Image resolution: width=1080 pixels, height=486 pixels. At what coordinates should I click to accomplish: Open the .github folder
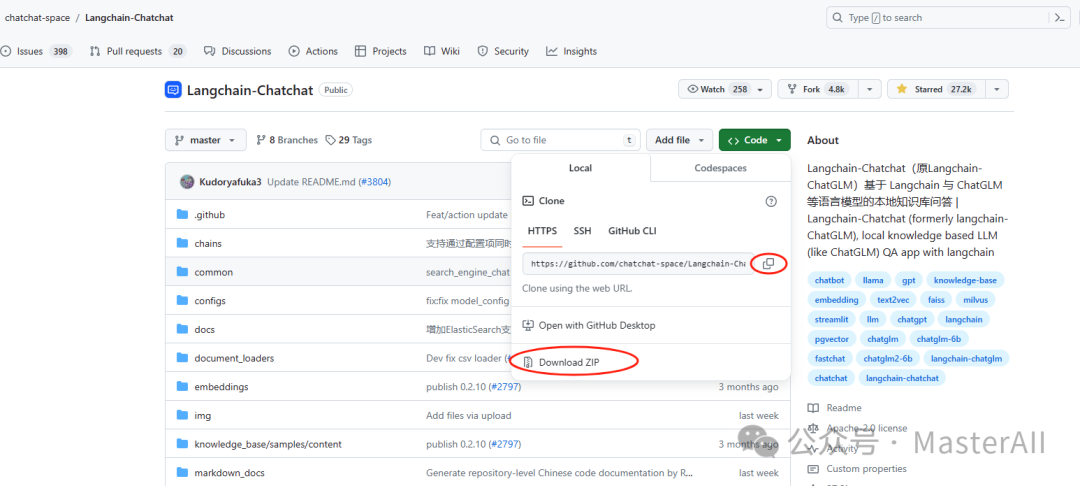209,215
